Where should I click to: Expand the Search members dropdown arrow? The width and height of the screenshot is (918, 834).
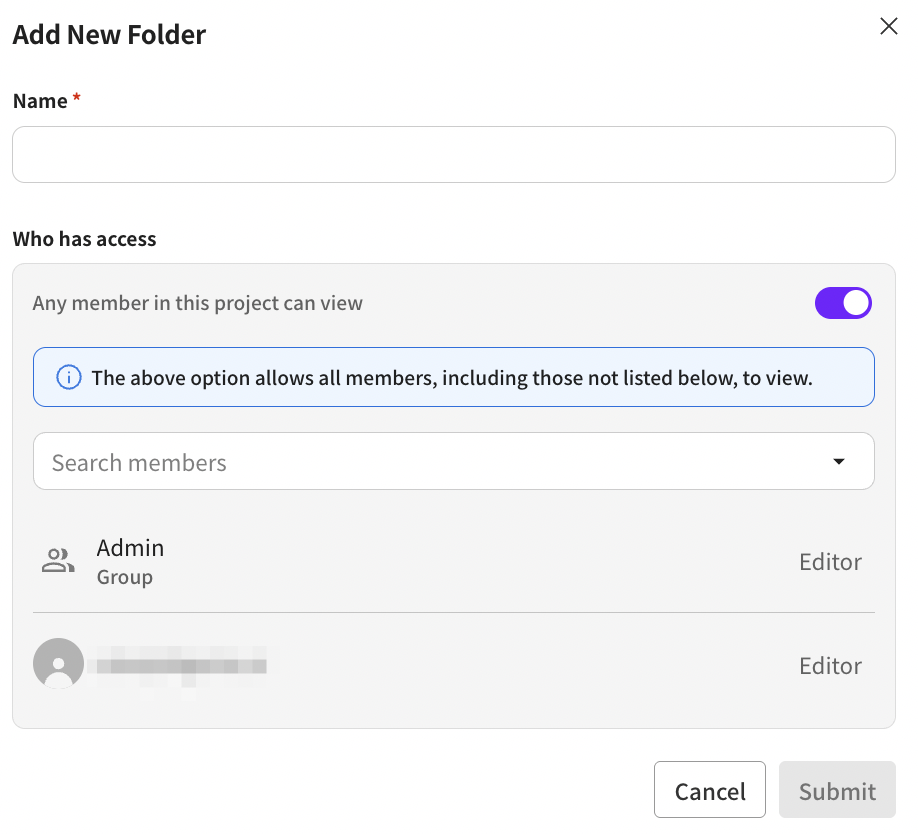839,462
